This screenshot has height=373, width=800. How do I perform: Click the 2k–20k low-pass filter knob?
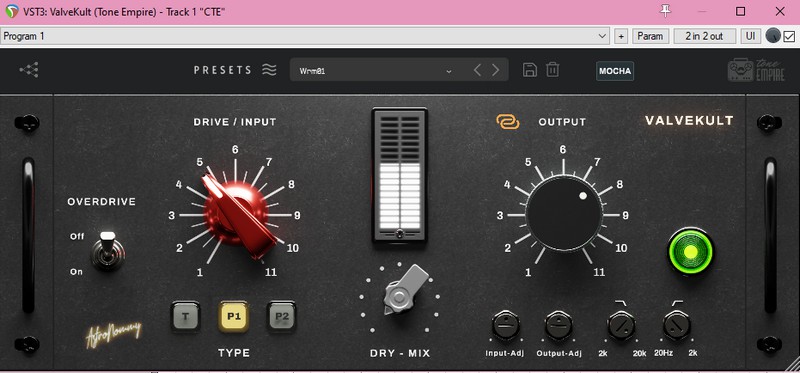click(x=621, y=325)
